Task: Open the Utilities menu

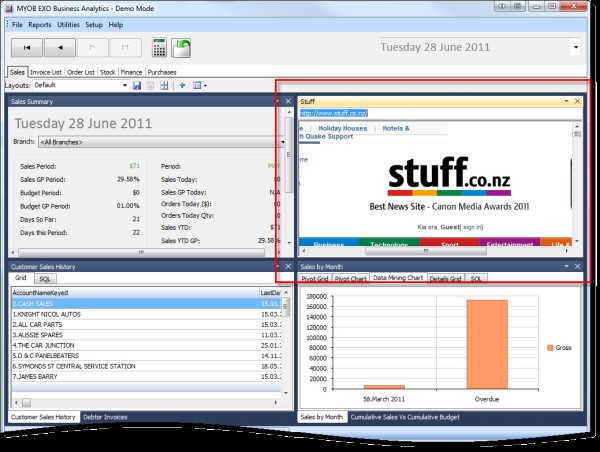Action: coord(68,25)
